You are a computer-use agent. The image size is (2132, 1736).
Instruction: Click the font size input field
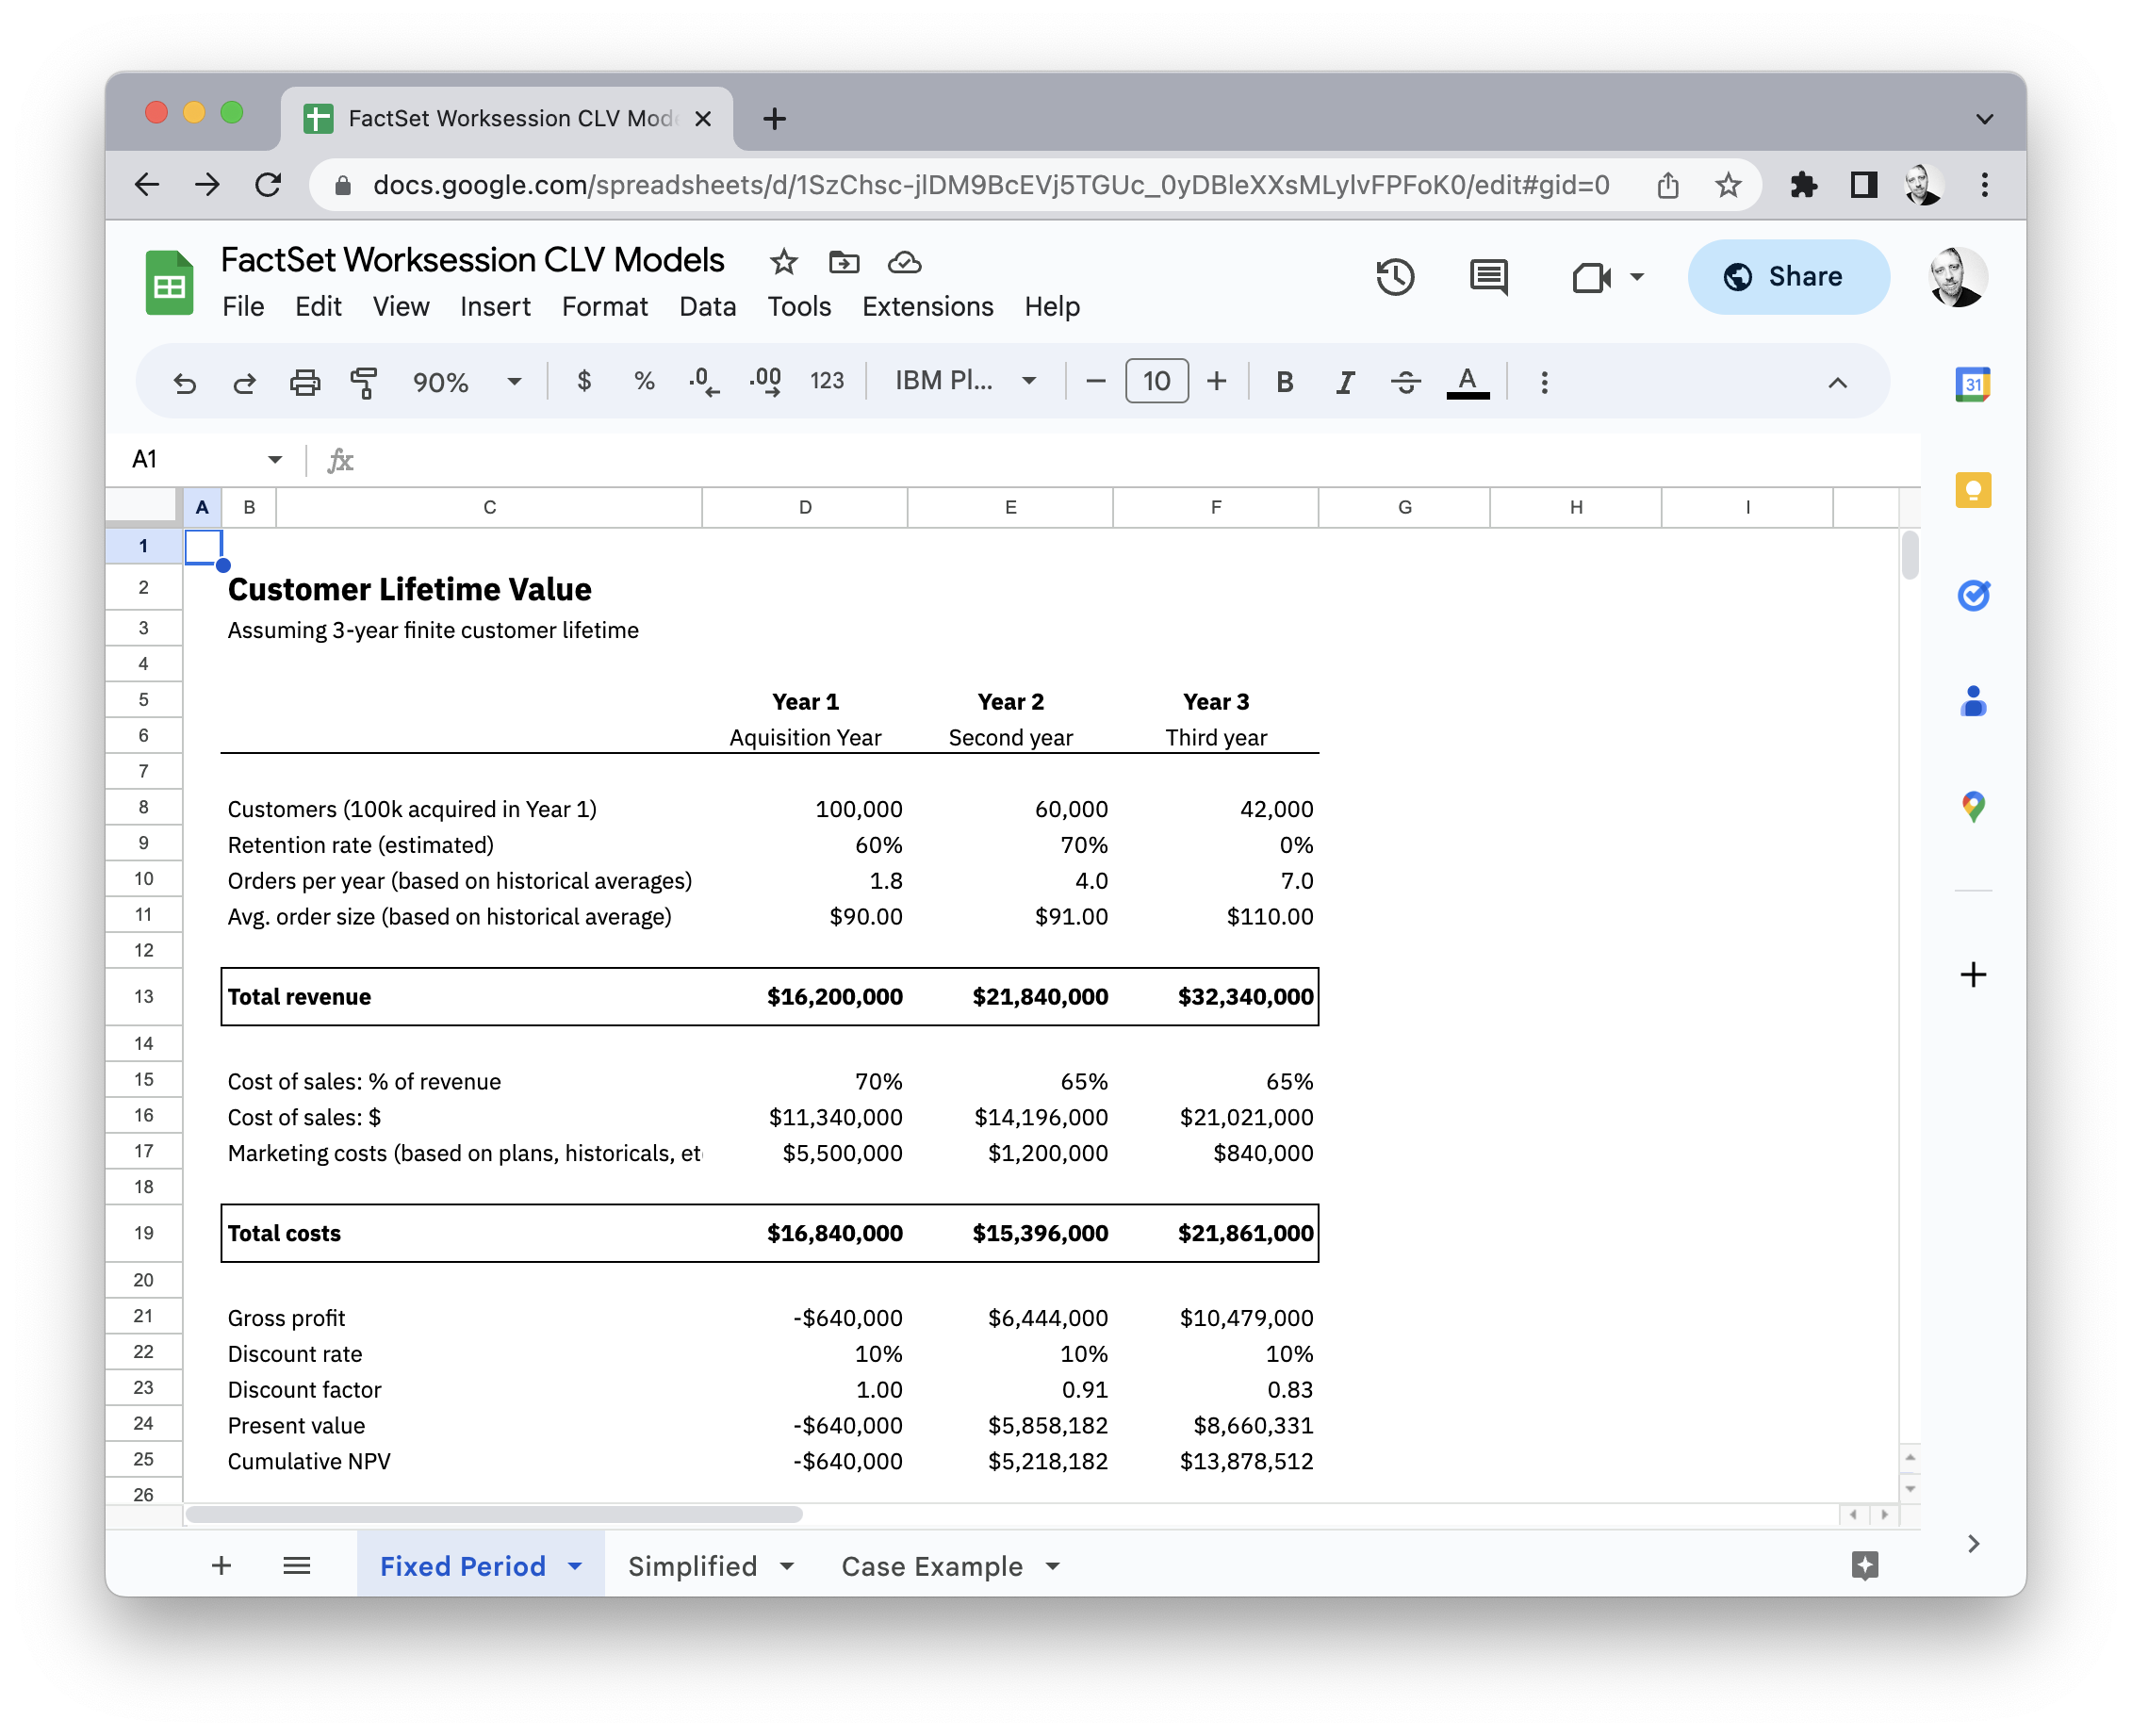tap(1156, 381)
